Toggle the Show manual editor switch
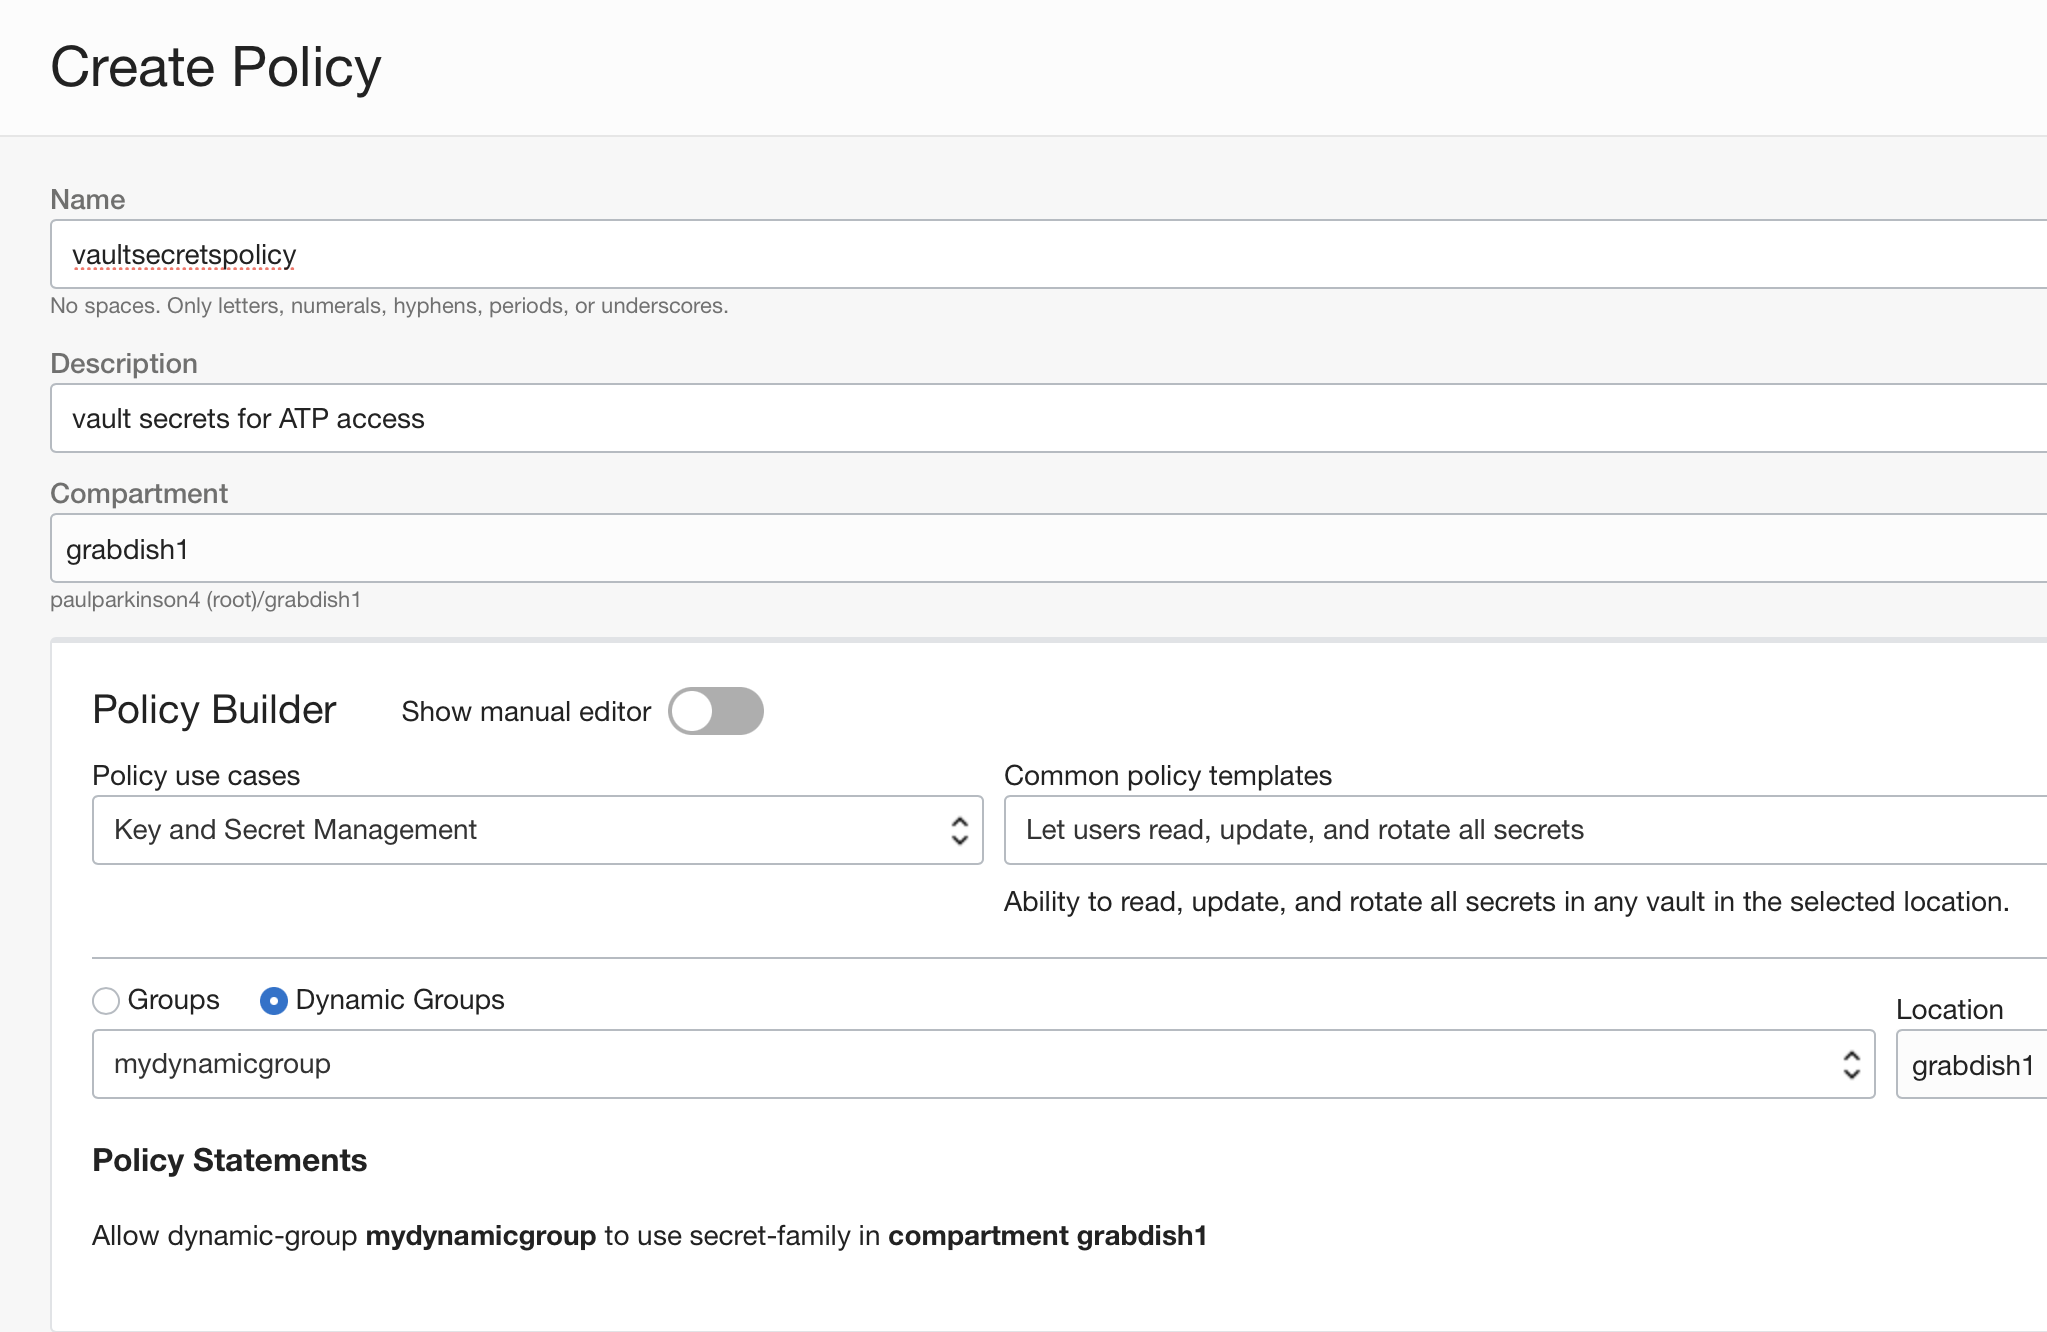Viewport: 2047px width, 1332px height. pyautogui.click(x=715, y=711)
